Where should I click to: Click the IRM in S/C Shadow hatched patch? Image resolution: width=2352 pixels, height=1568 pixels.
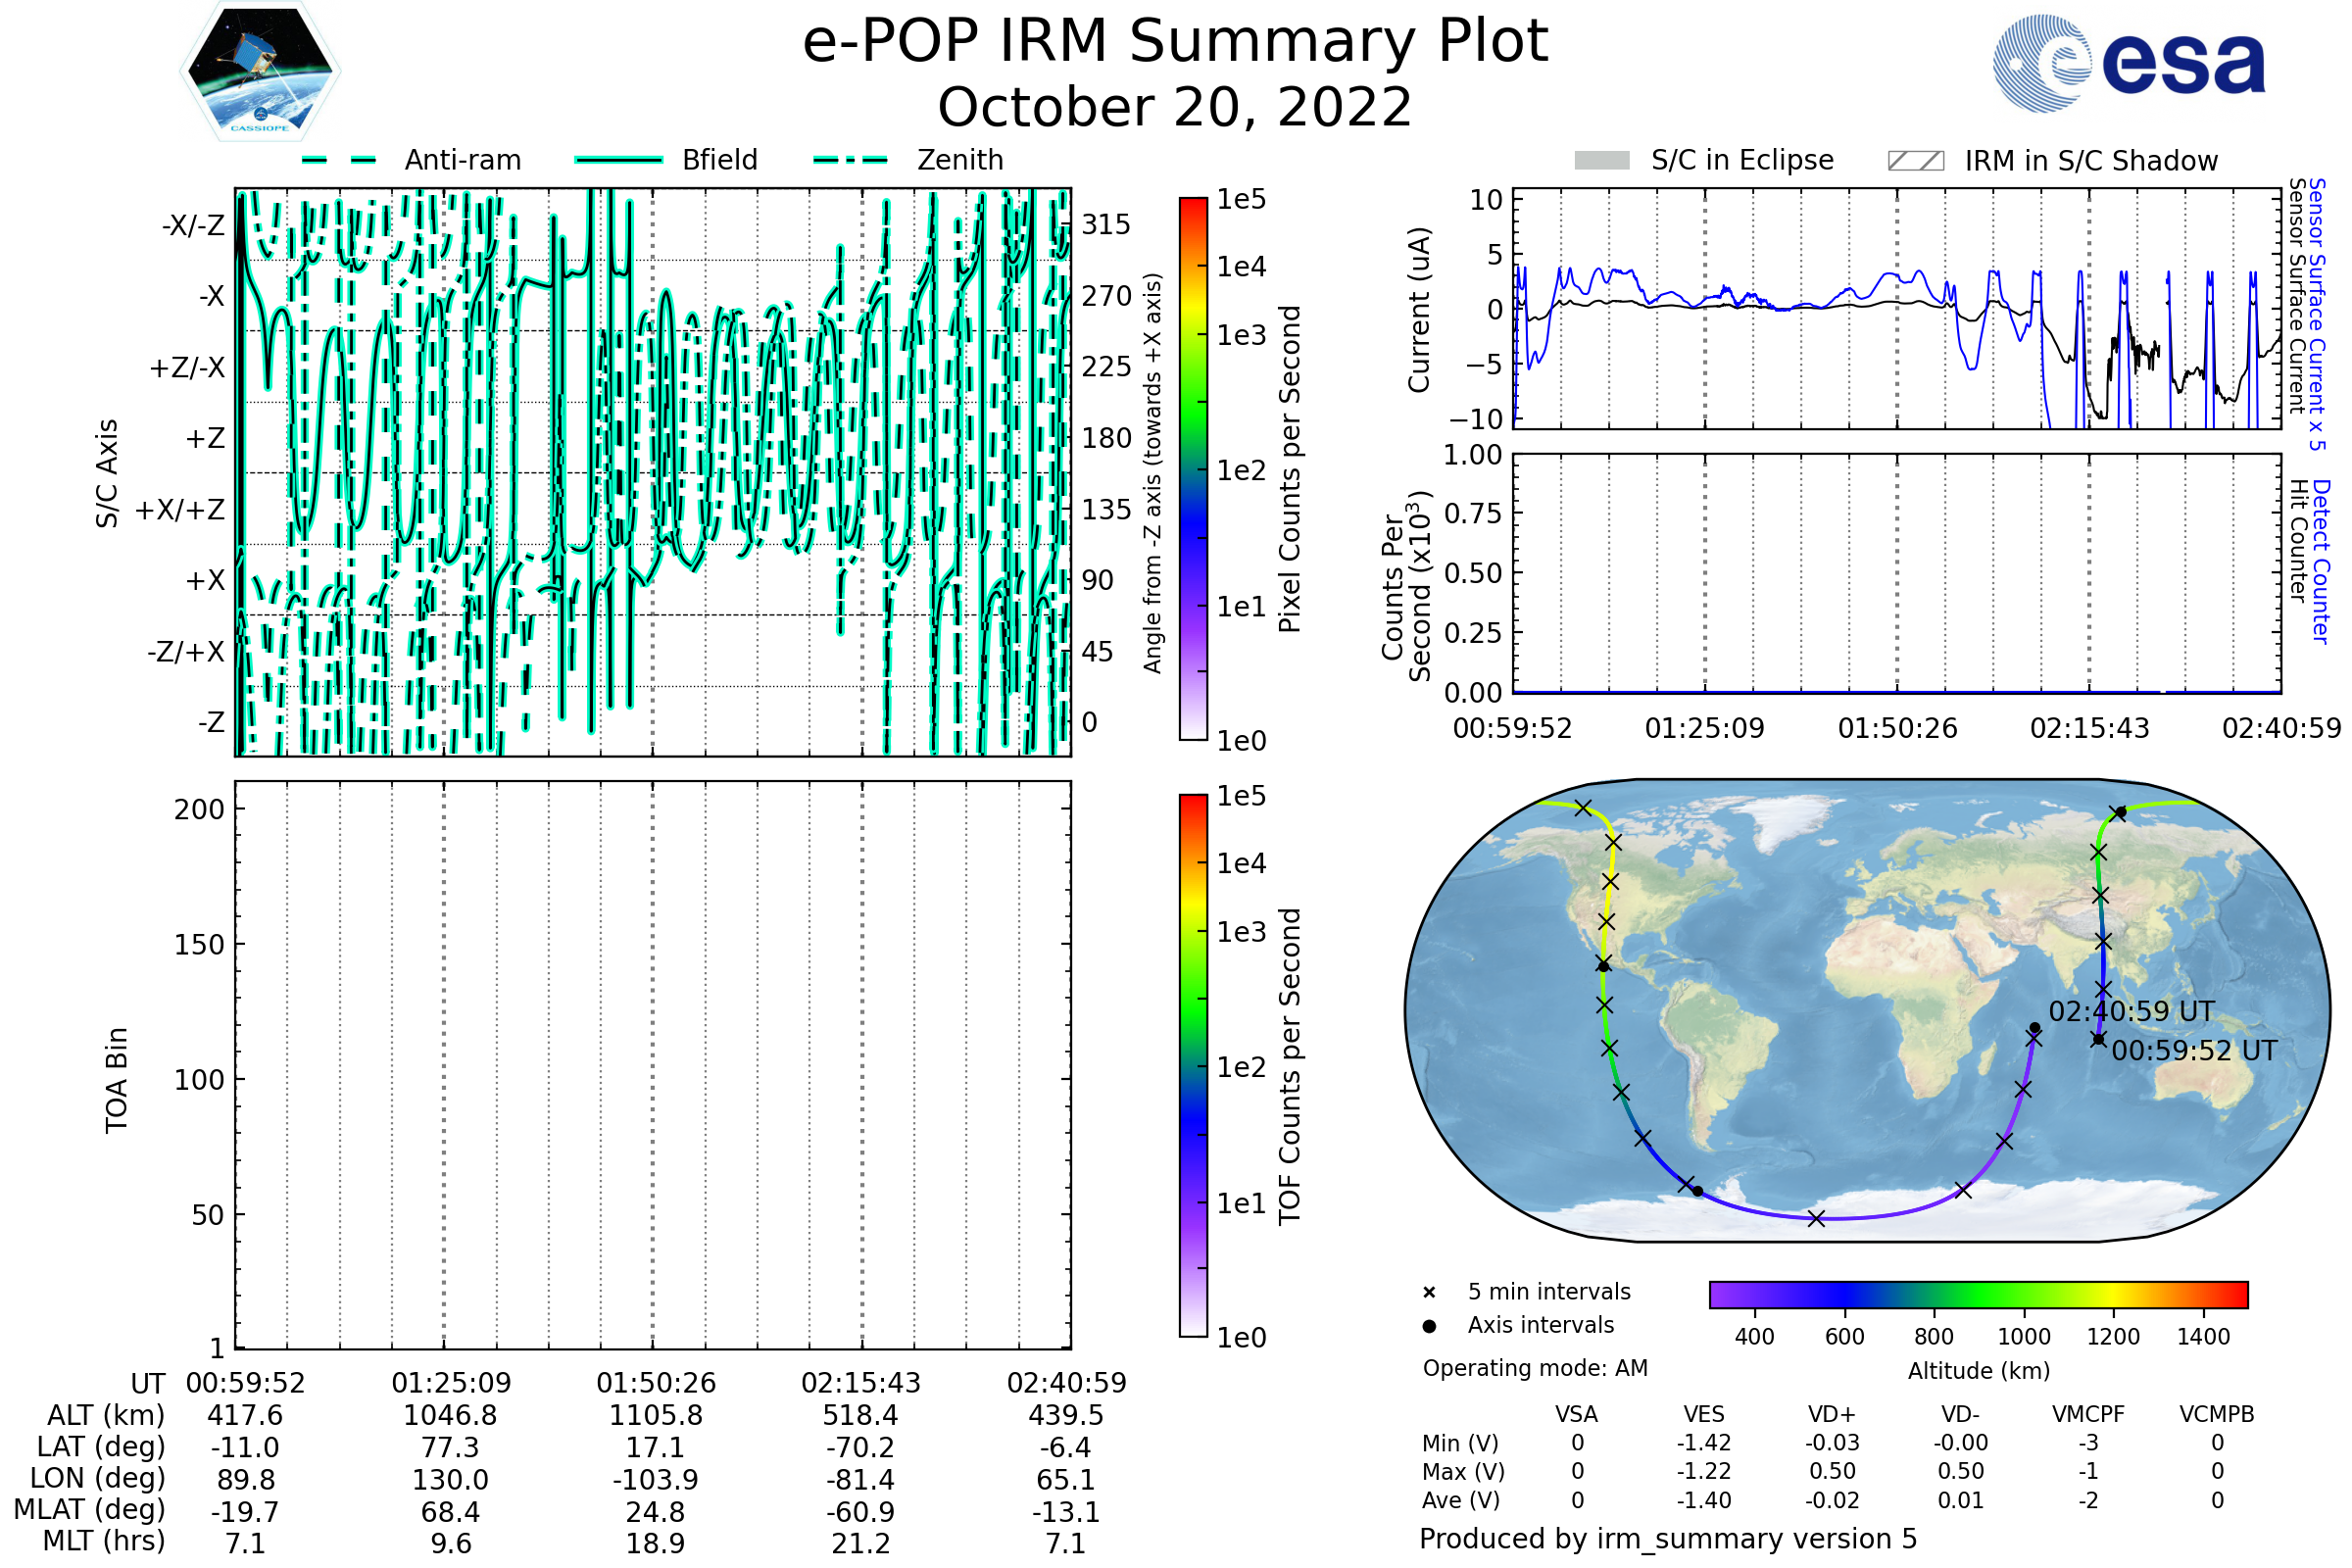pyautogui.click(x=1915, y=161)
